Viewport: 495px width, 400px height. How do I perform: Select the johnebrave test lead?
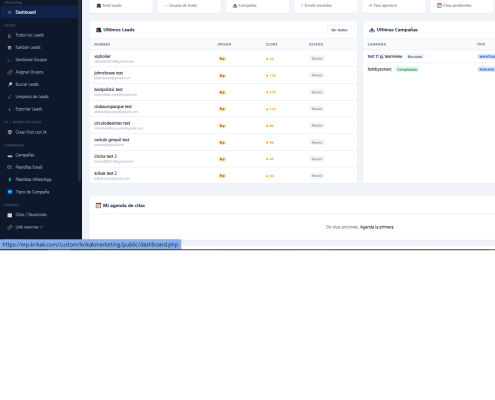pyautogui.click(x=223, y=75)
